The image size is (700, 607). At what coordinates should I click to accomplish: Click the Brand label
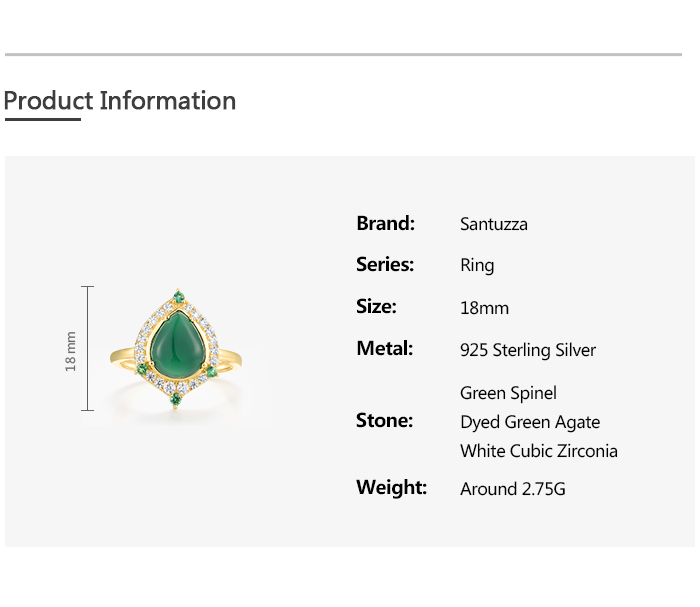coord(385,223)
